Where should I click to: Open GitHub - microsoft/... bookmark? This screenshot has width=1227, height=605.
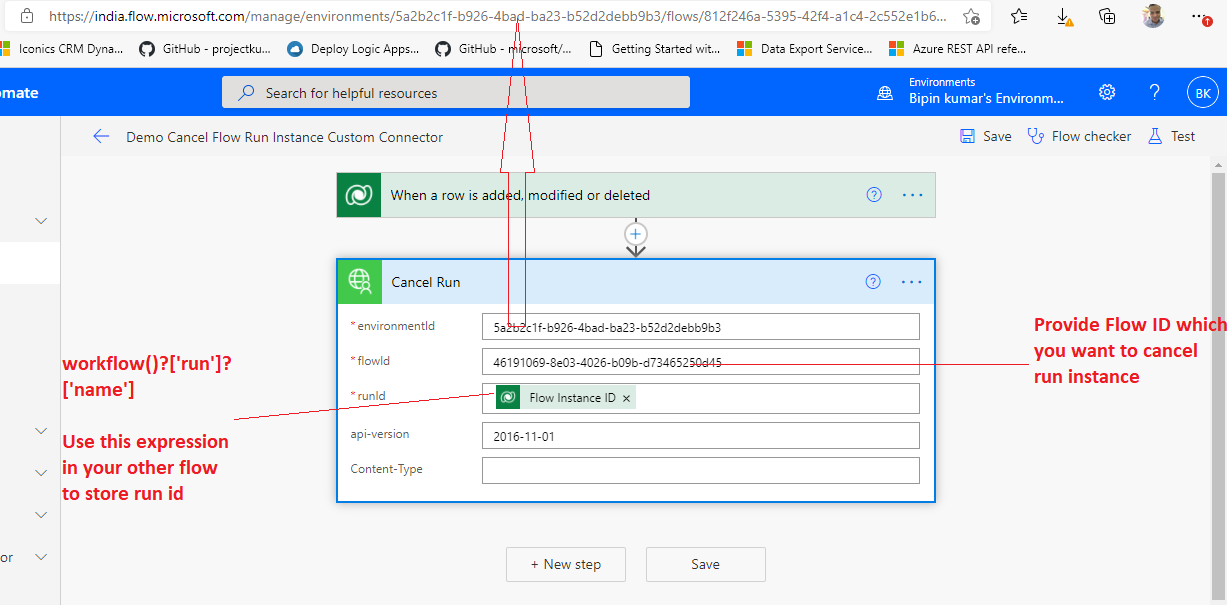pos(504,48)
